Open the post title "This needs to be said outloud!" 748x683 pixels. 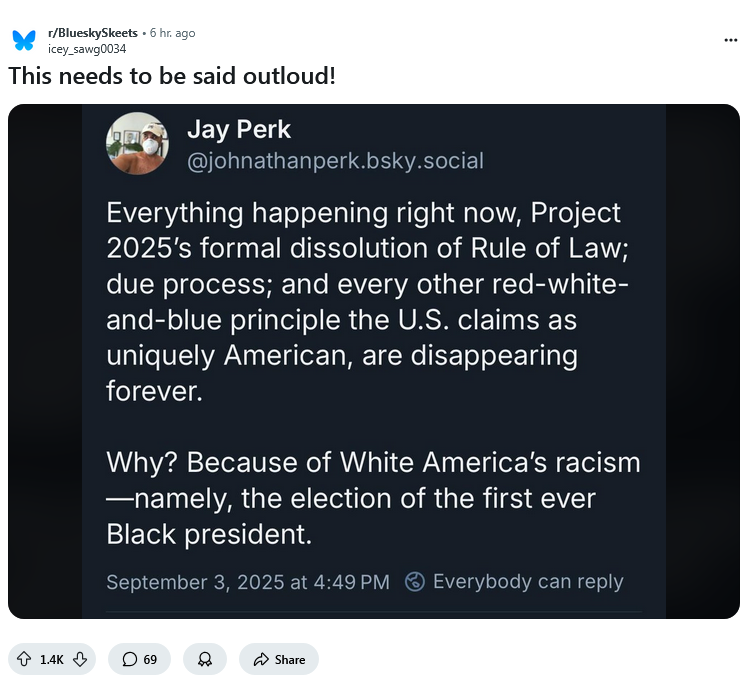pos(171,76)
